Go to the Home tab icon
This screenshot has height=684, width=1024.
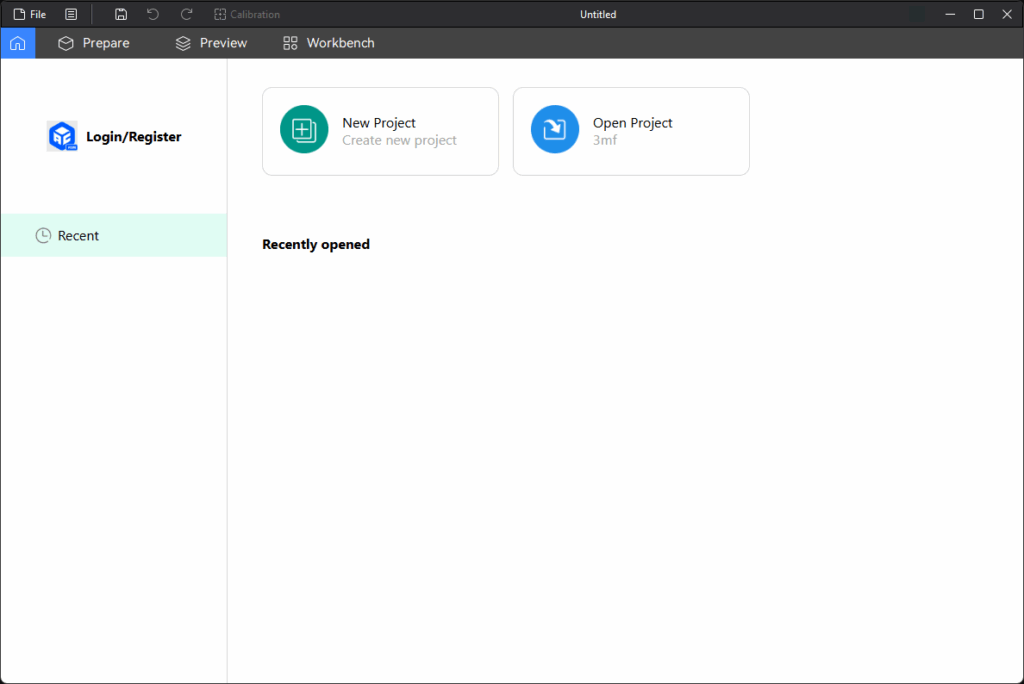18,43
